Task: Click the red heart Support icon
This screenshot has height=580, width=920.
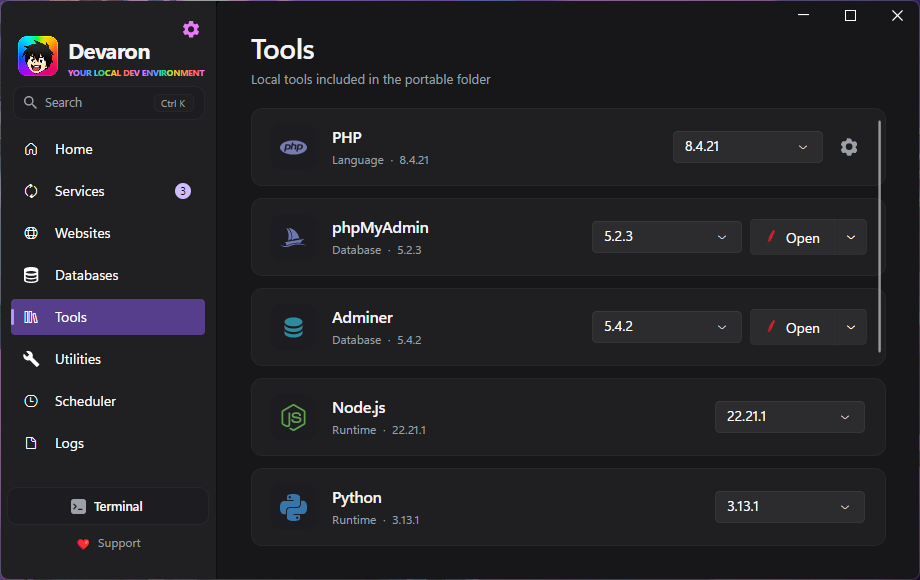Action: tap(83, 544)
